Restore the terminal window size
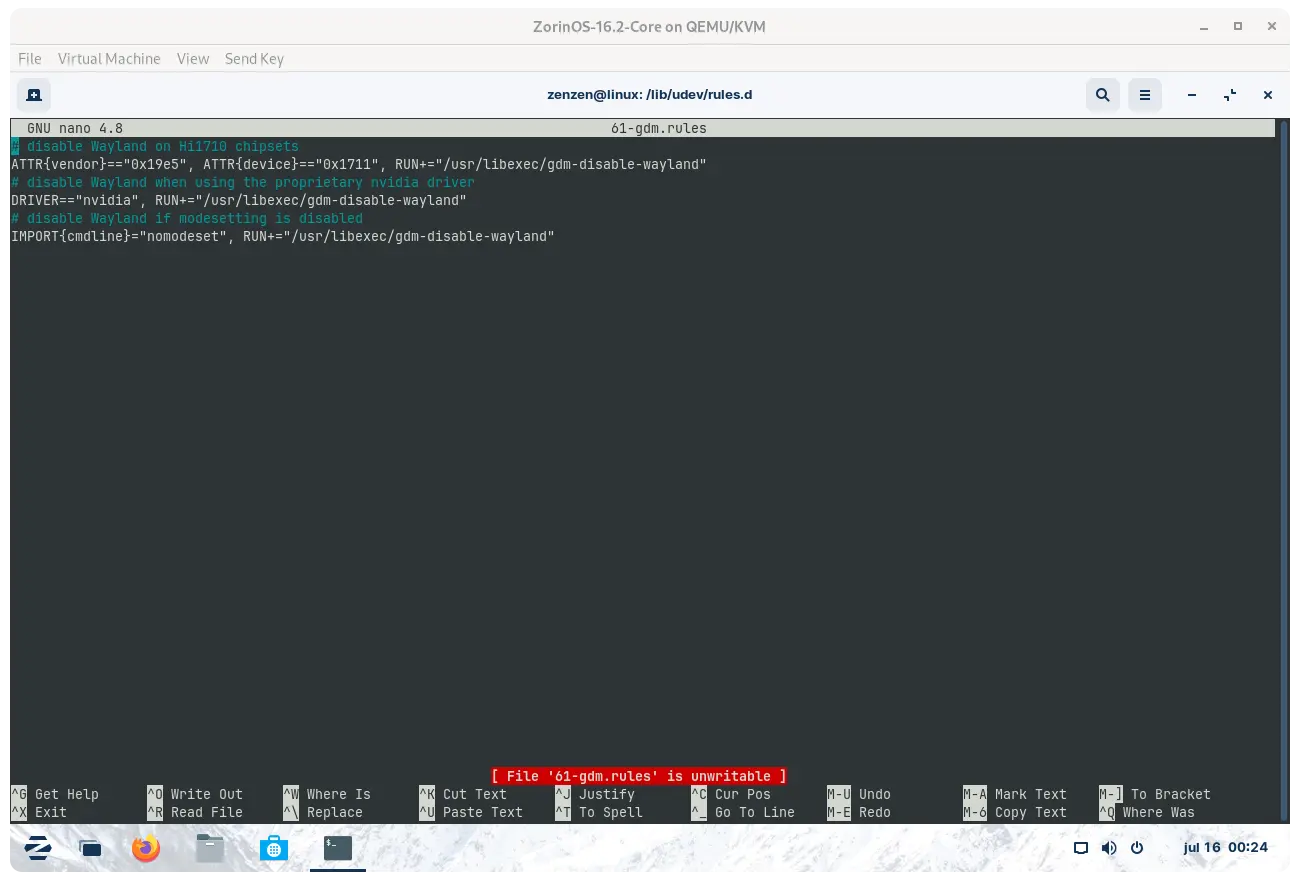 (x=1230, y=95)
